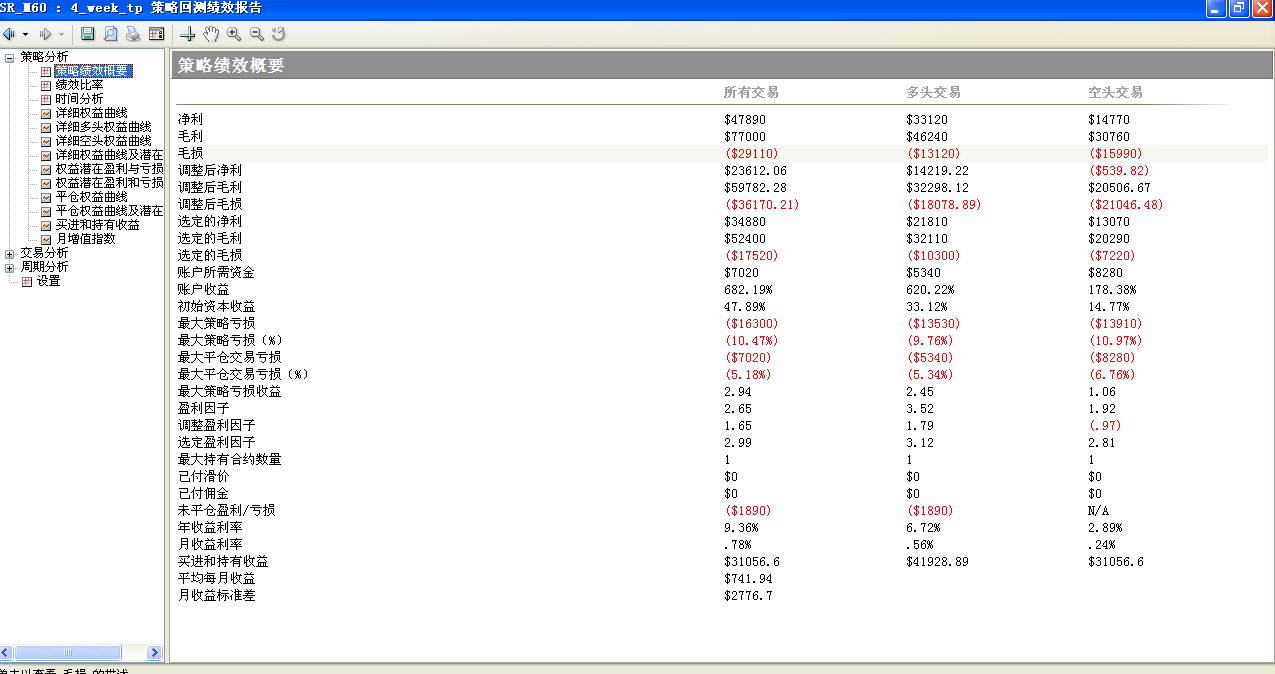Click the $2776.7 monthly deviation value
Viewport: 1275px width, 674px height.
[748, 596]
